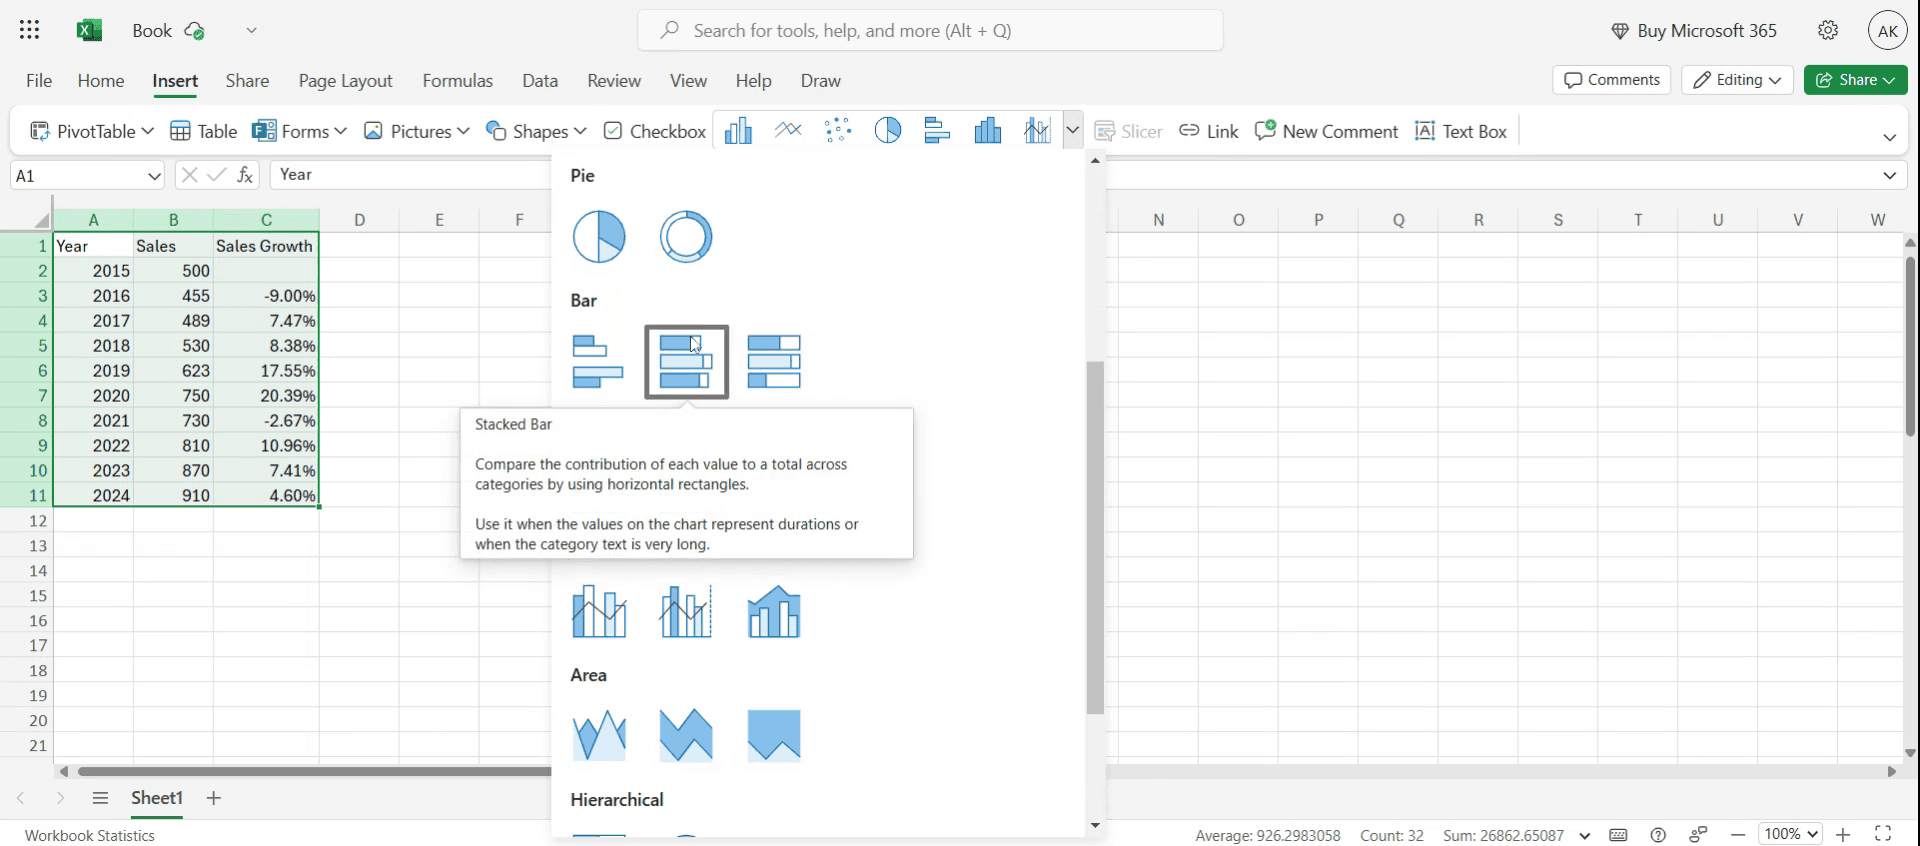Choose the Clustered Bar chart
Viewport: 1920px width, 846px height.
click(x=599, y=362)
